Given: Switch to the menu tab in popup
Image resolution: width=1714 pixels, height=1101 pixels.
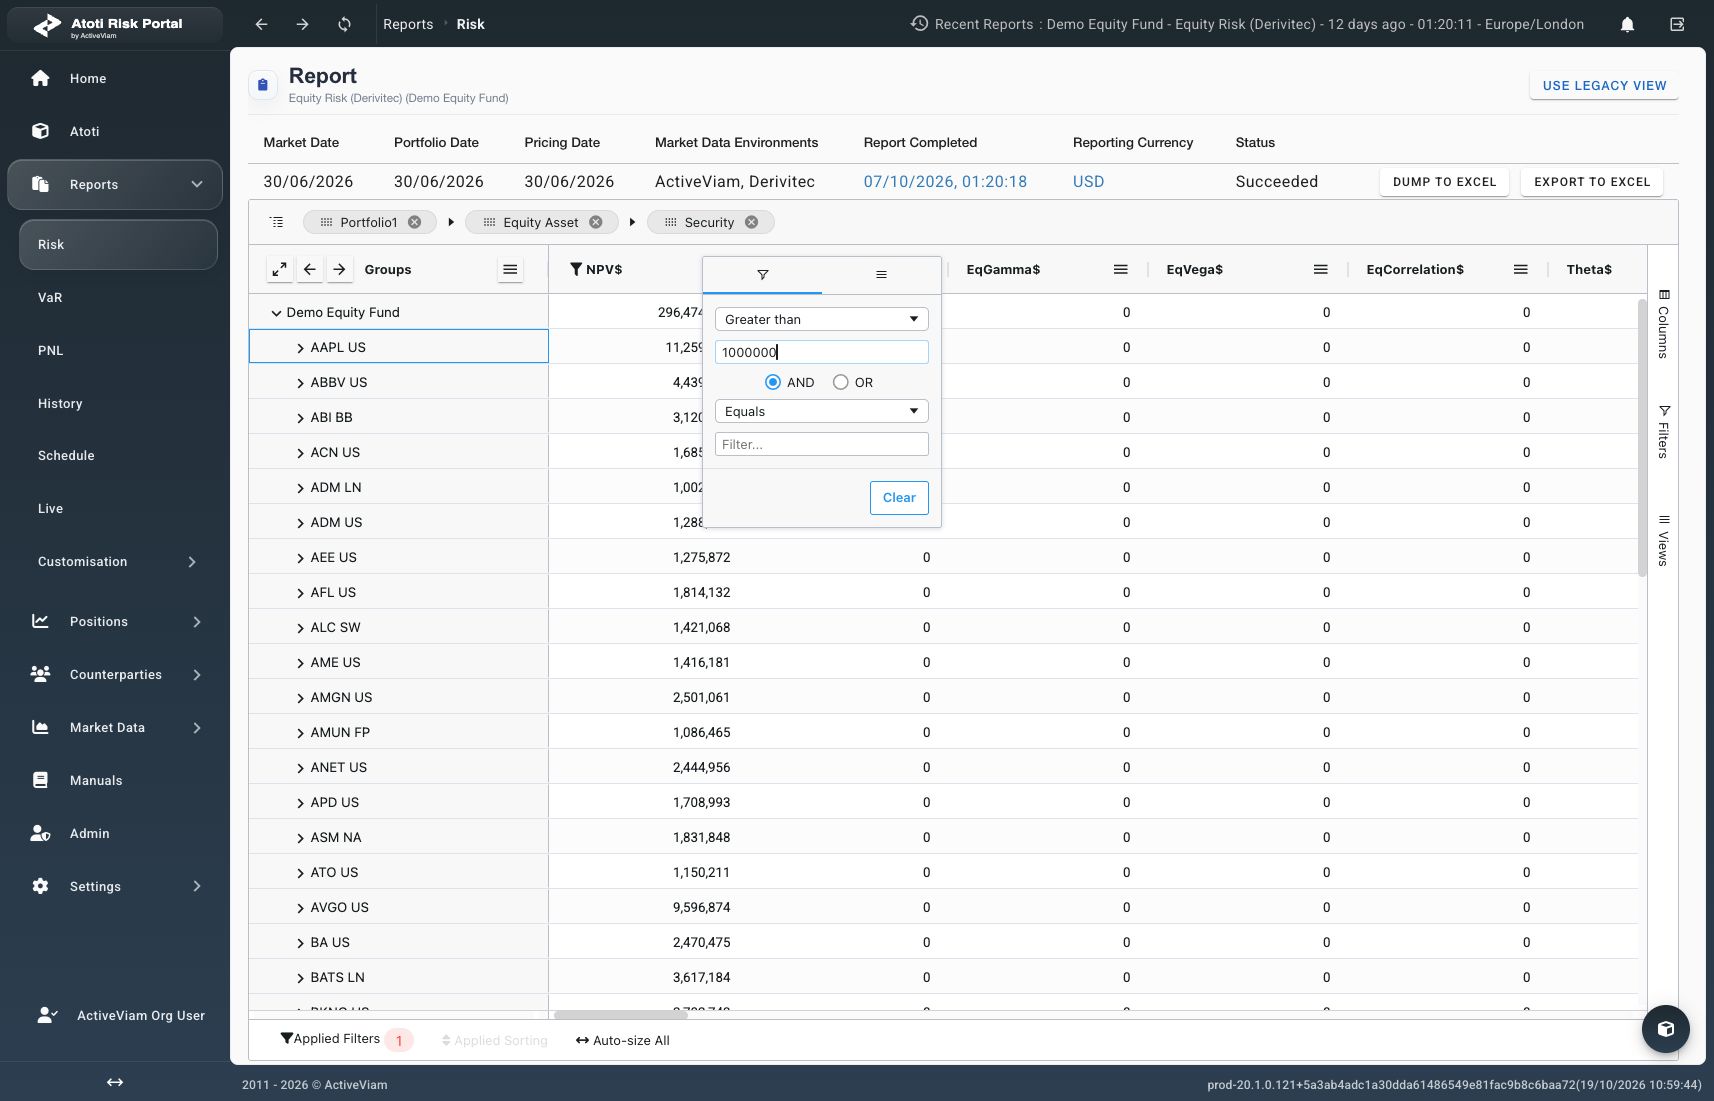Looking at the screenshot, I should click(881, 275).
